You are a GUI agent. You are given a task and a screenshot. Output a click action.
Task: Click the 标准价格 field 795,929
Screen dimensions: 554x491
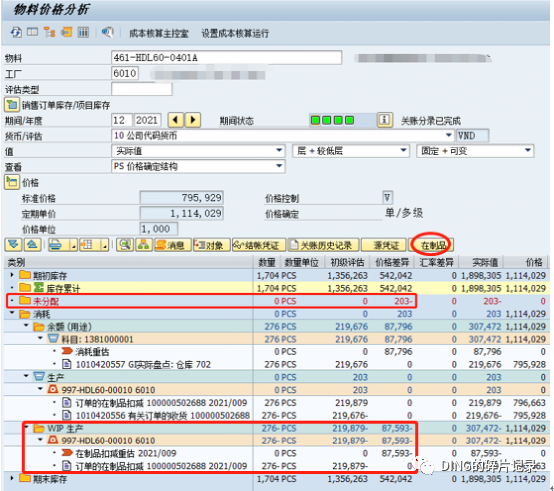coord(182,198)
